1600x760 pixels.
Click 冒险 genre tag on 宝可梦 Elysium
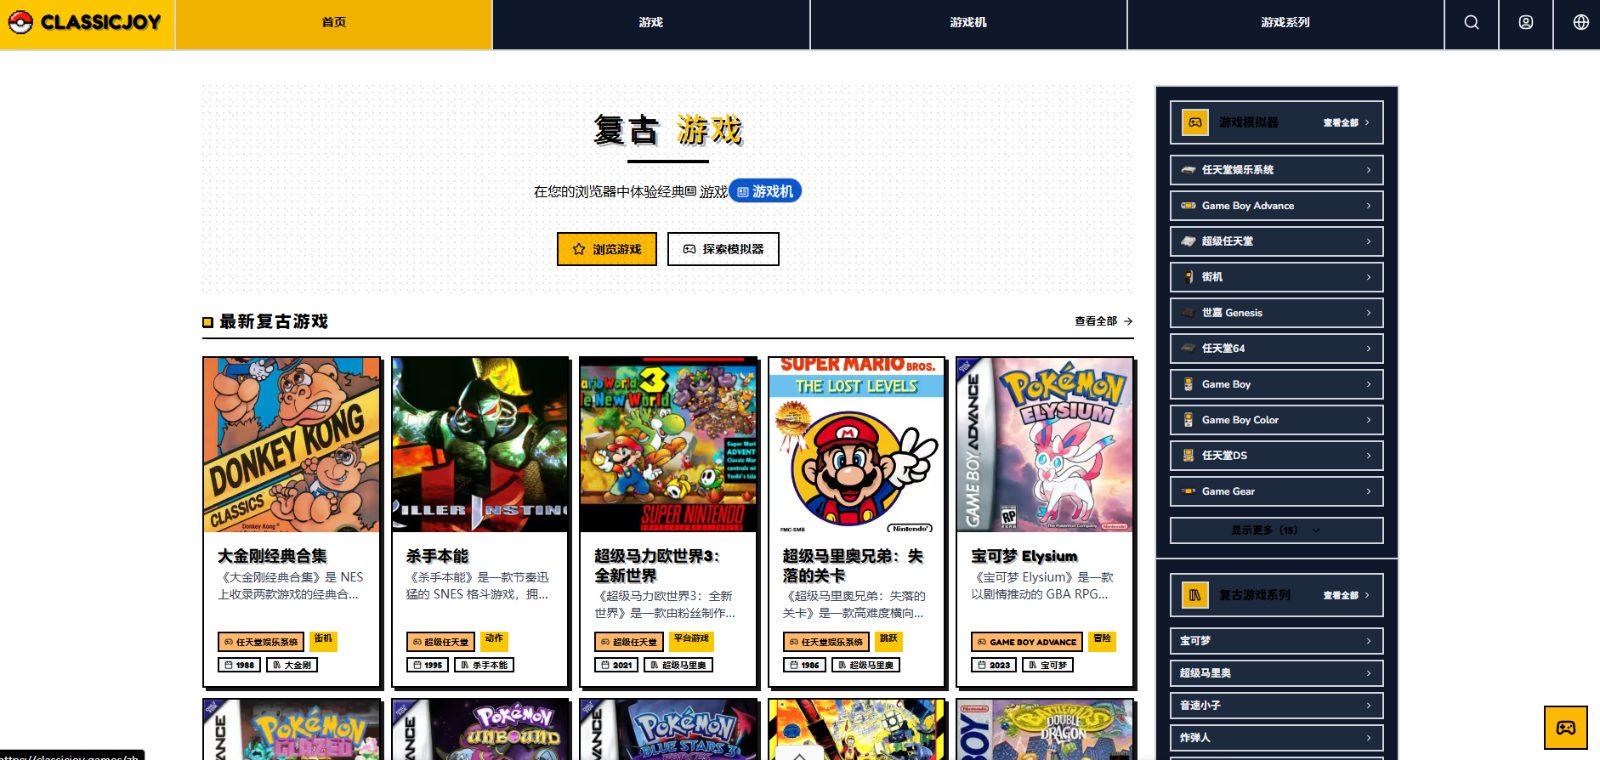coord(1102,639)
